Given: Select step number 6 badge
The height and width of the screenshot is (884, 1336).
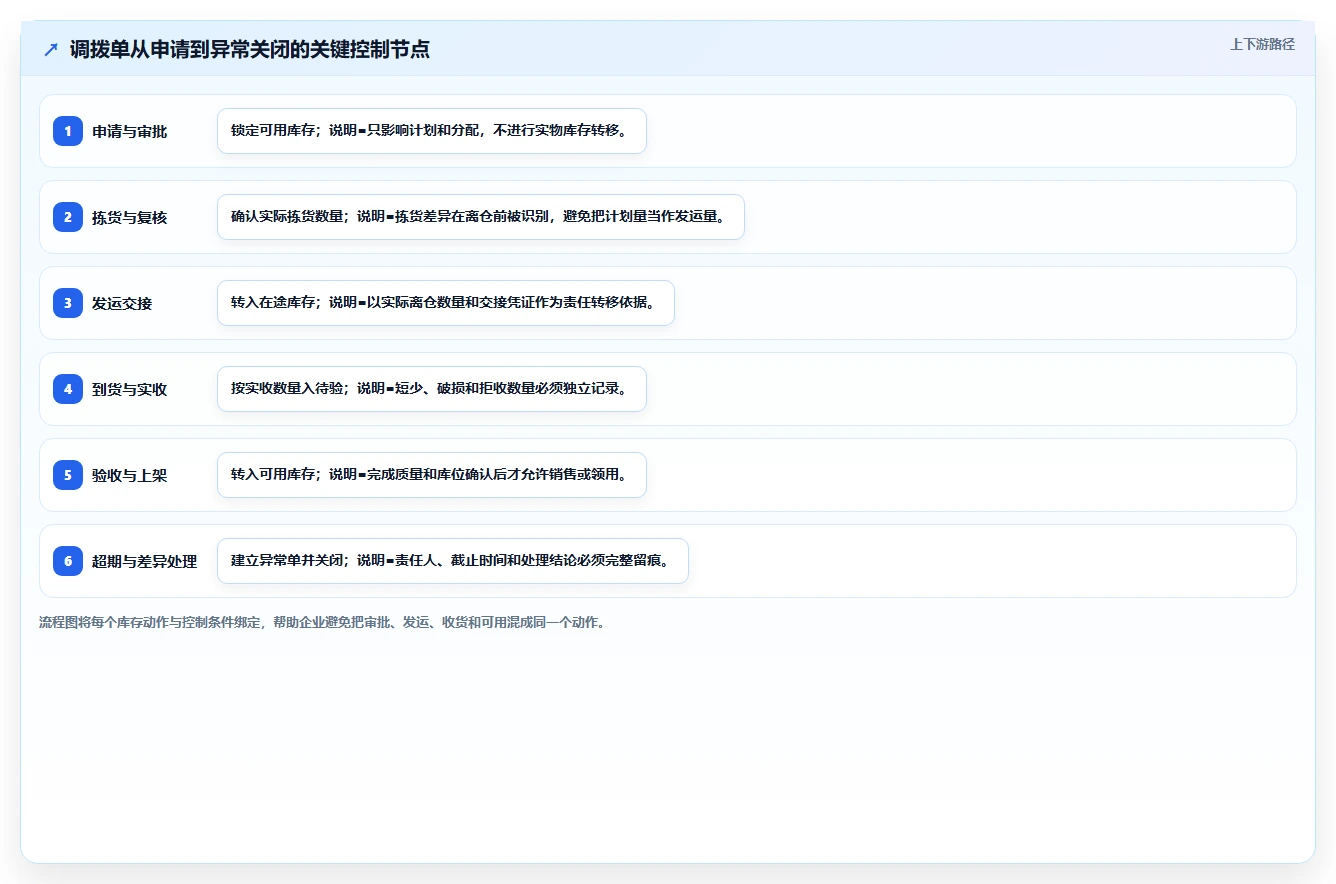Looking at the screenshot, I should (x=68, y=561).
